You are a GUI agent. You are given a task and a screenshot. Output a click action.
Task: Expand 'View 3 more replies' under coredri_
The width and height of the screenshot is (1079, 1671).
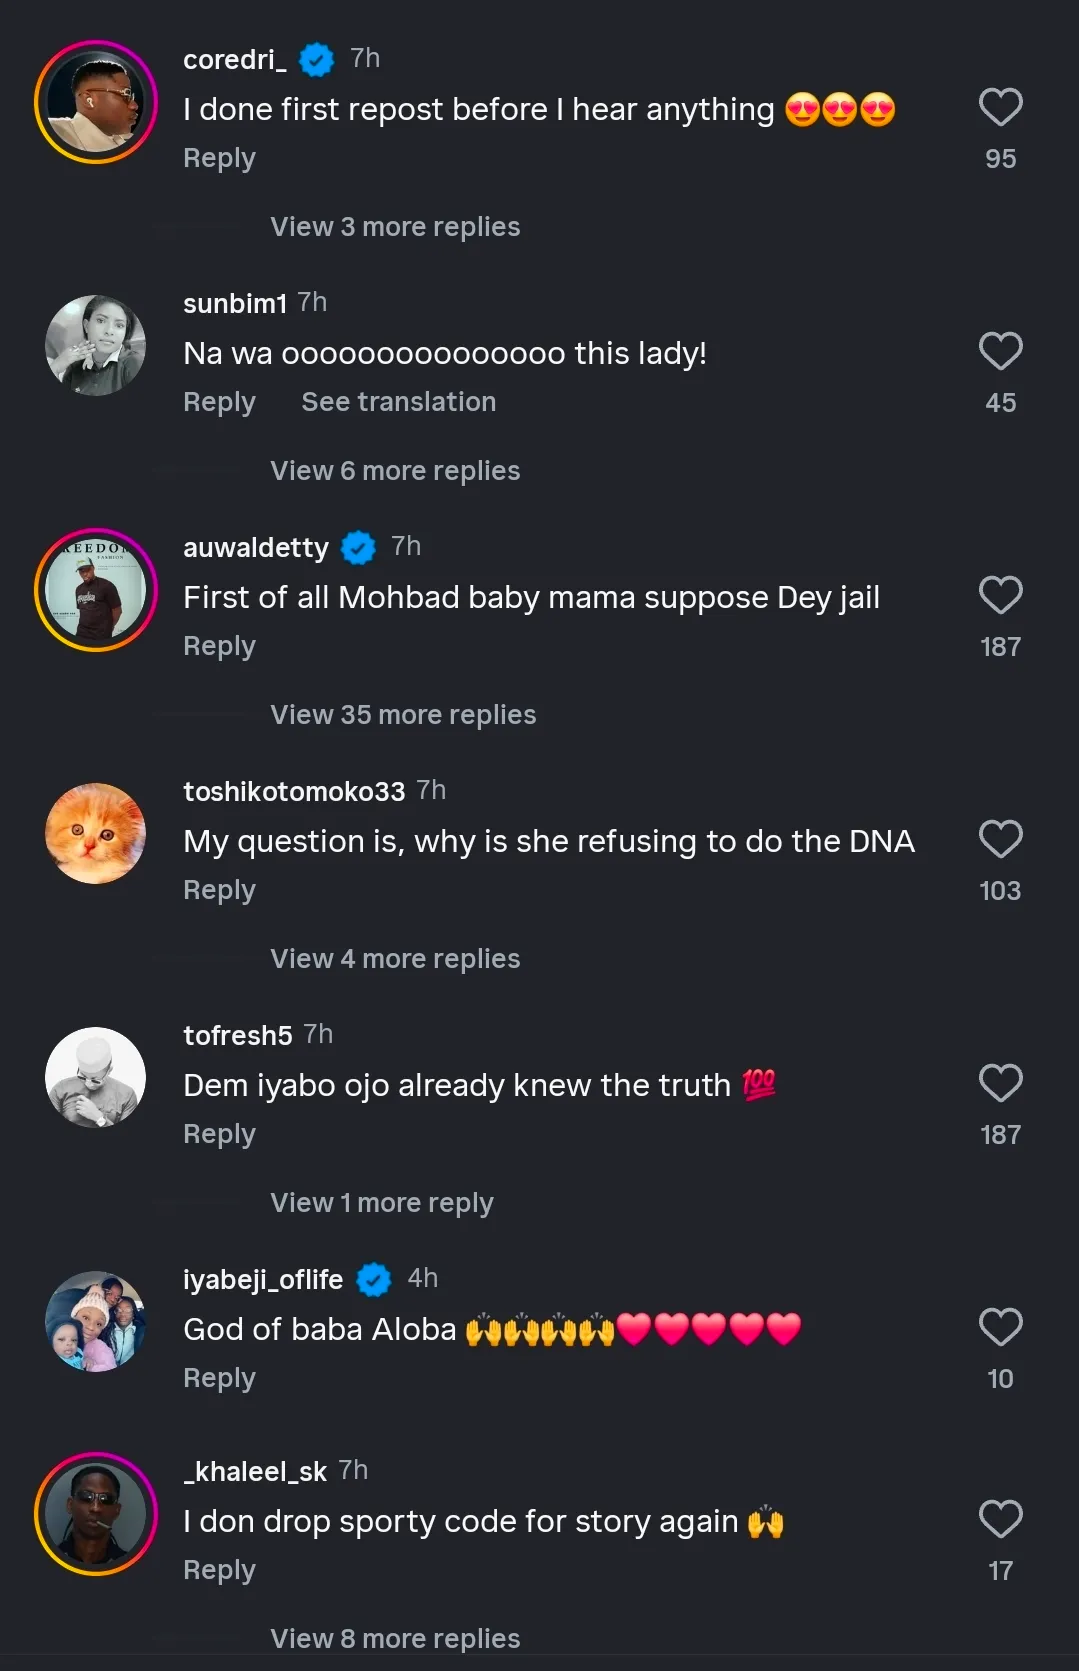tap(395, 227)
